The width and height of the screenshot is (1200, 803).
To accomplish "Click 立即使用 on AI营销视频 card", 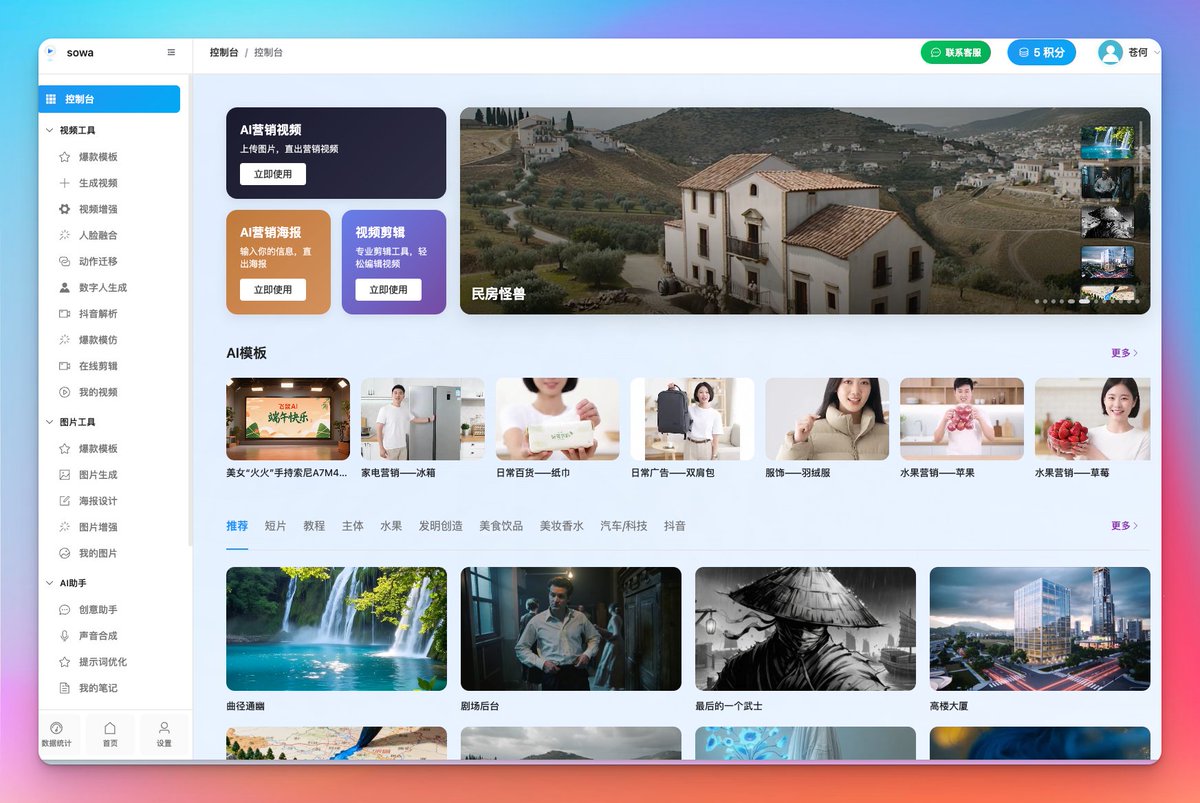I will click(x=273, y=173).
